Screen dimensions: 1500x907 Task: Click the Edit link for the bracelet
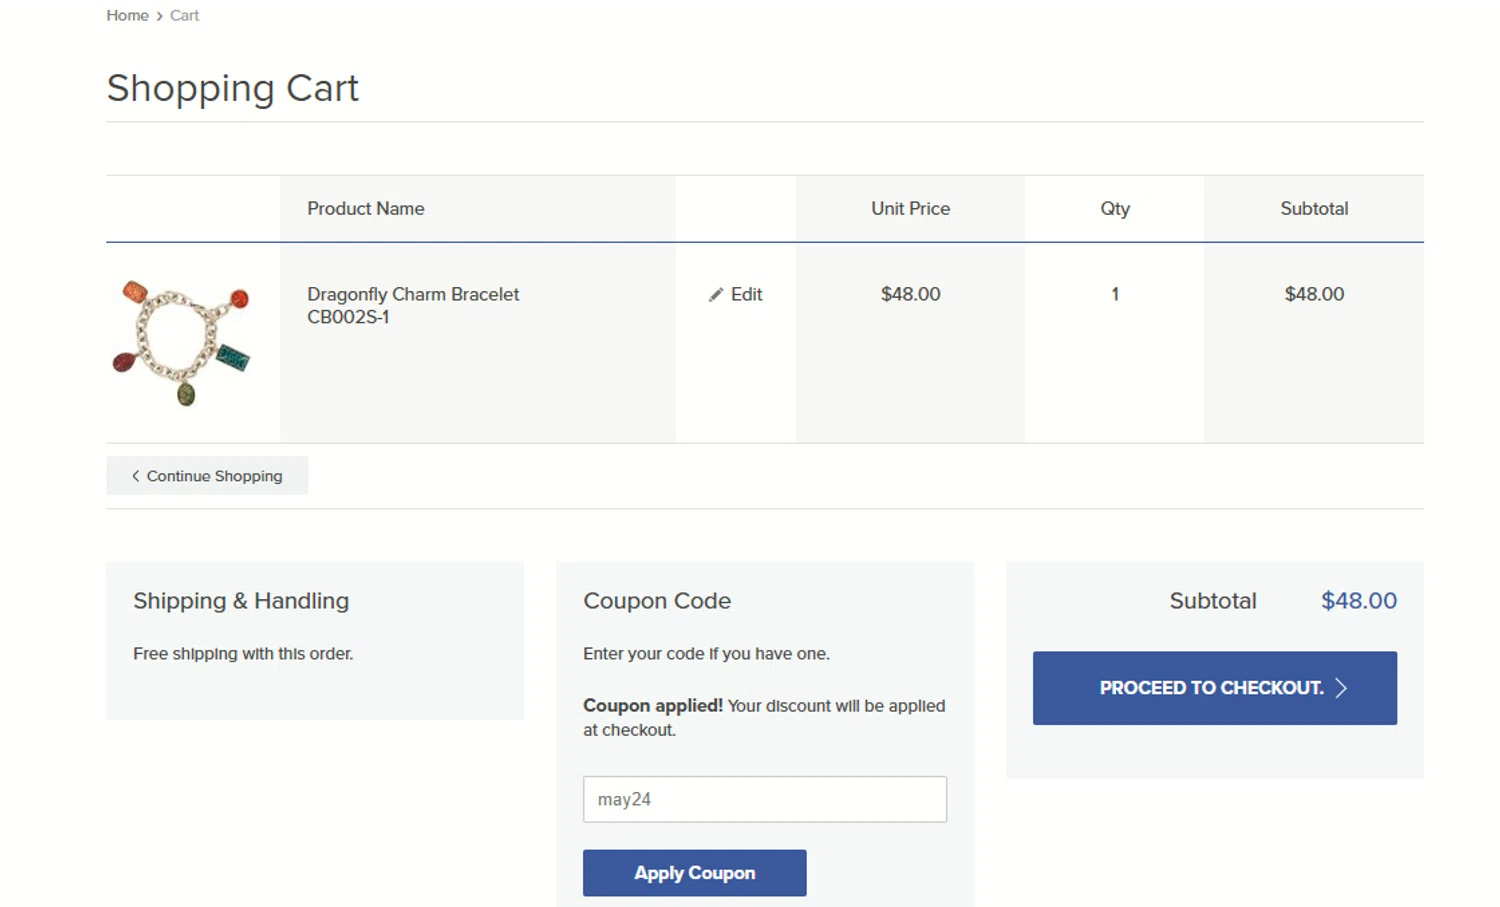(x=746, y=294)
